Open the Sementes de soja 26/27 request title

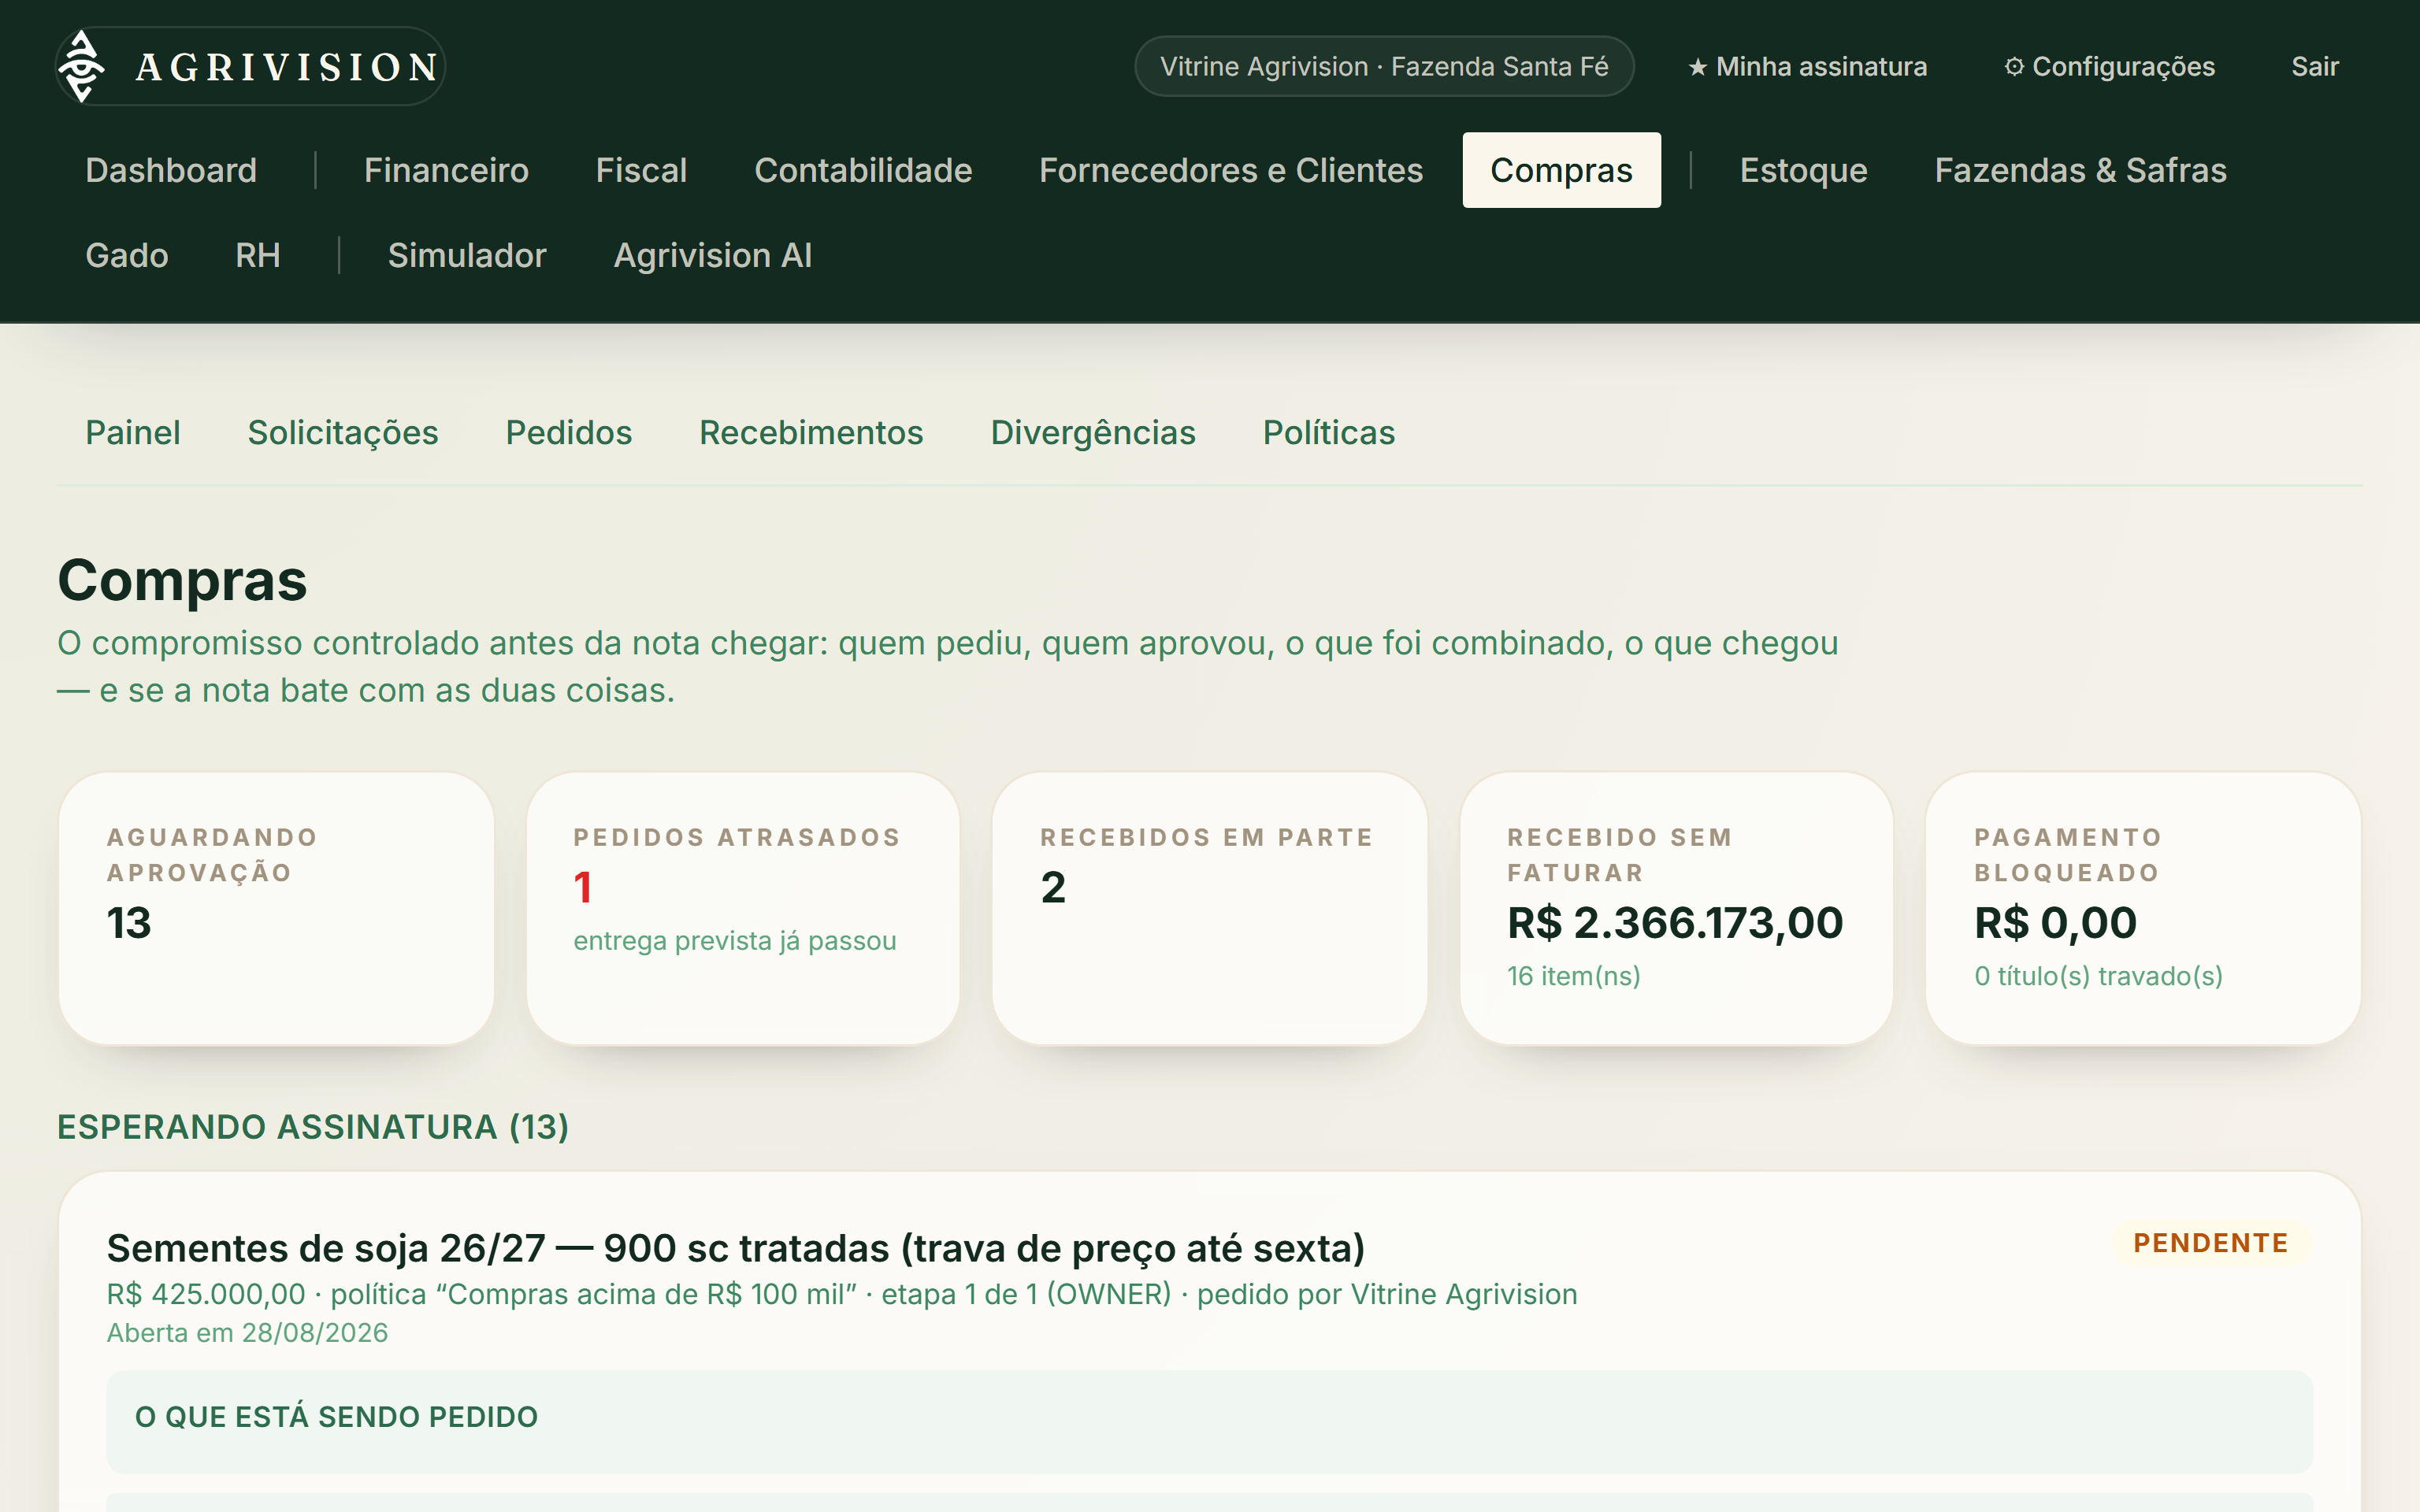pos(736,1248)
